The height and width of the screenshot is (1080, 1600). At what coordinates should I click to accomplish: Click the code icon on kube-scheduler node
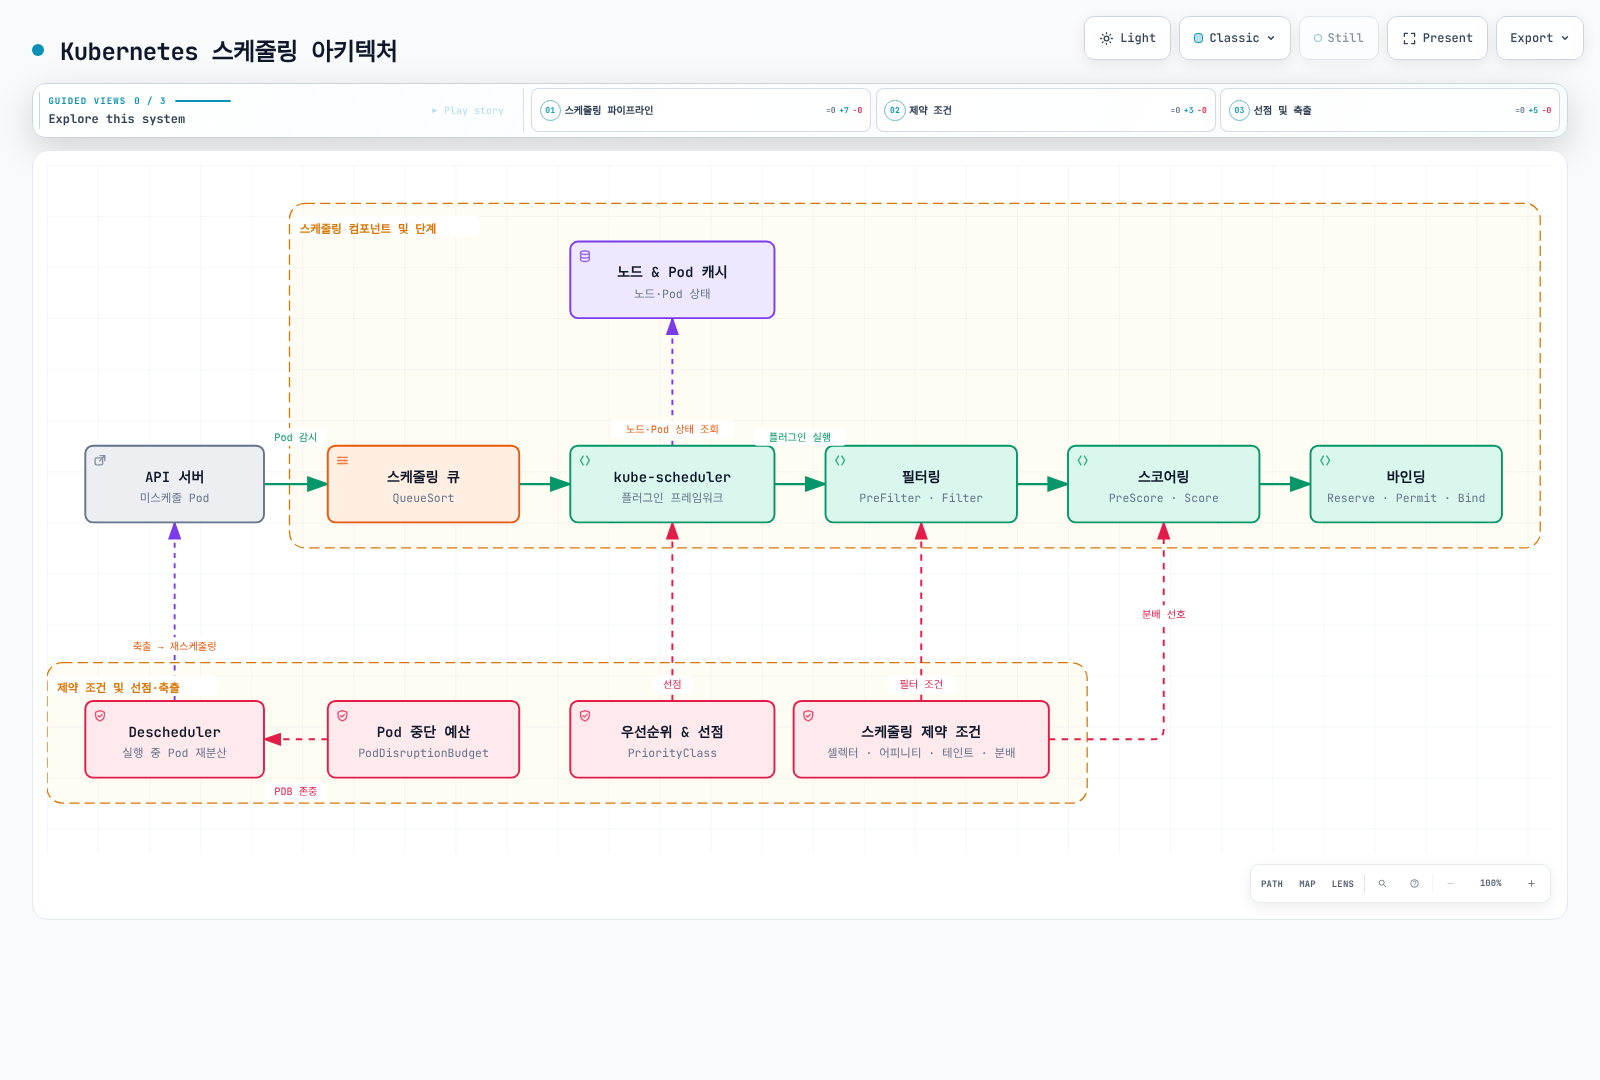pyautogui.click(x=585, y=460)
